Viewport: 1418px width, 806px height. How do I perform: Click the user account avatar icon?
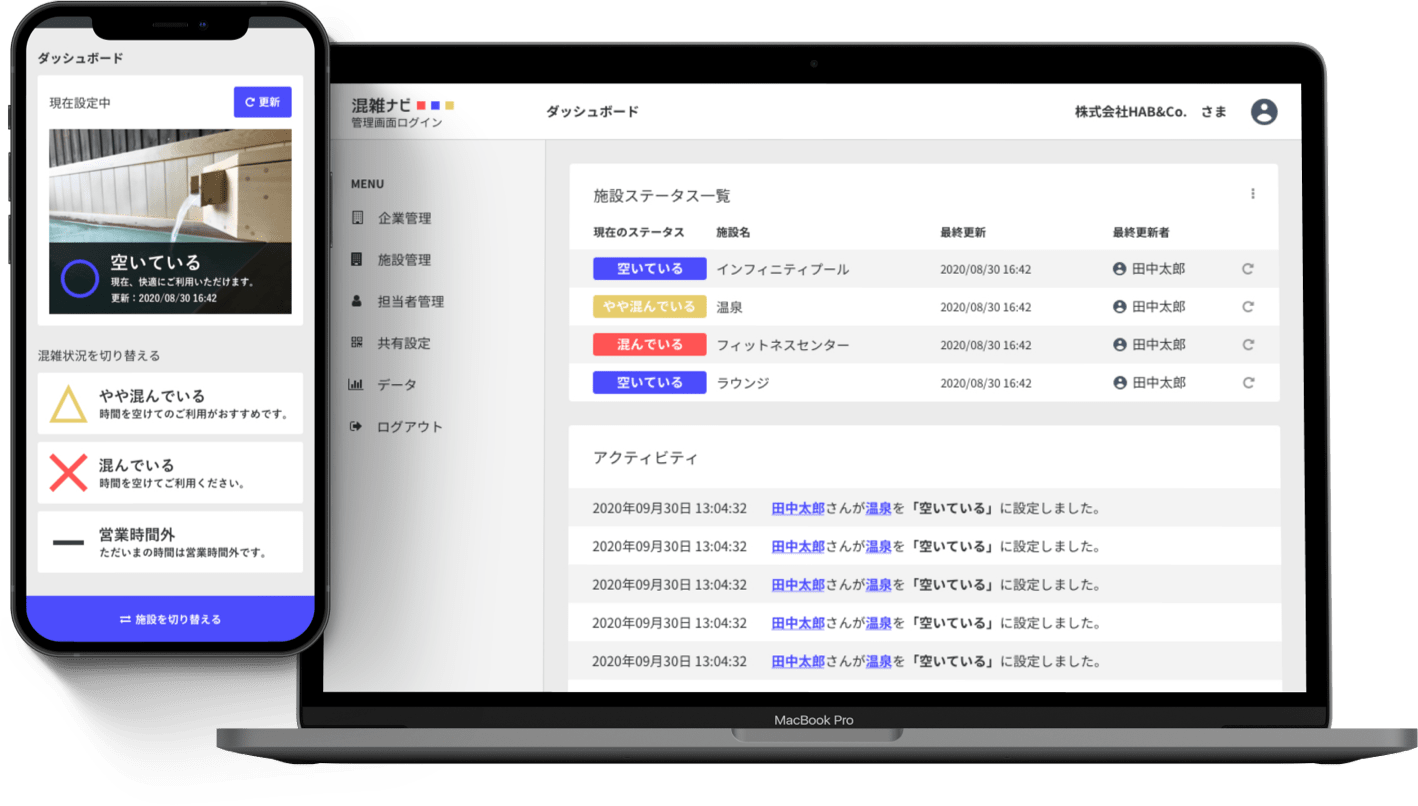pos(1264,112)
